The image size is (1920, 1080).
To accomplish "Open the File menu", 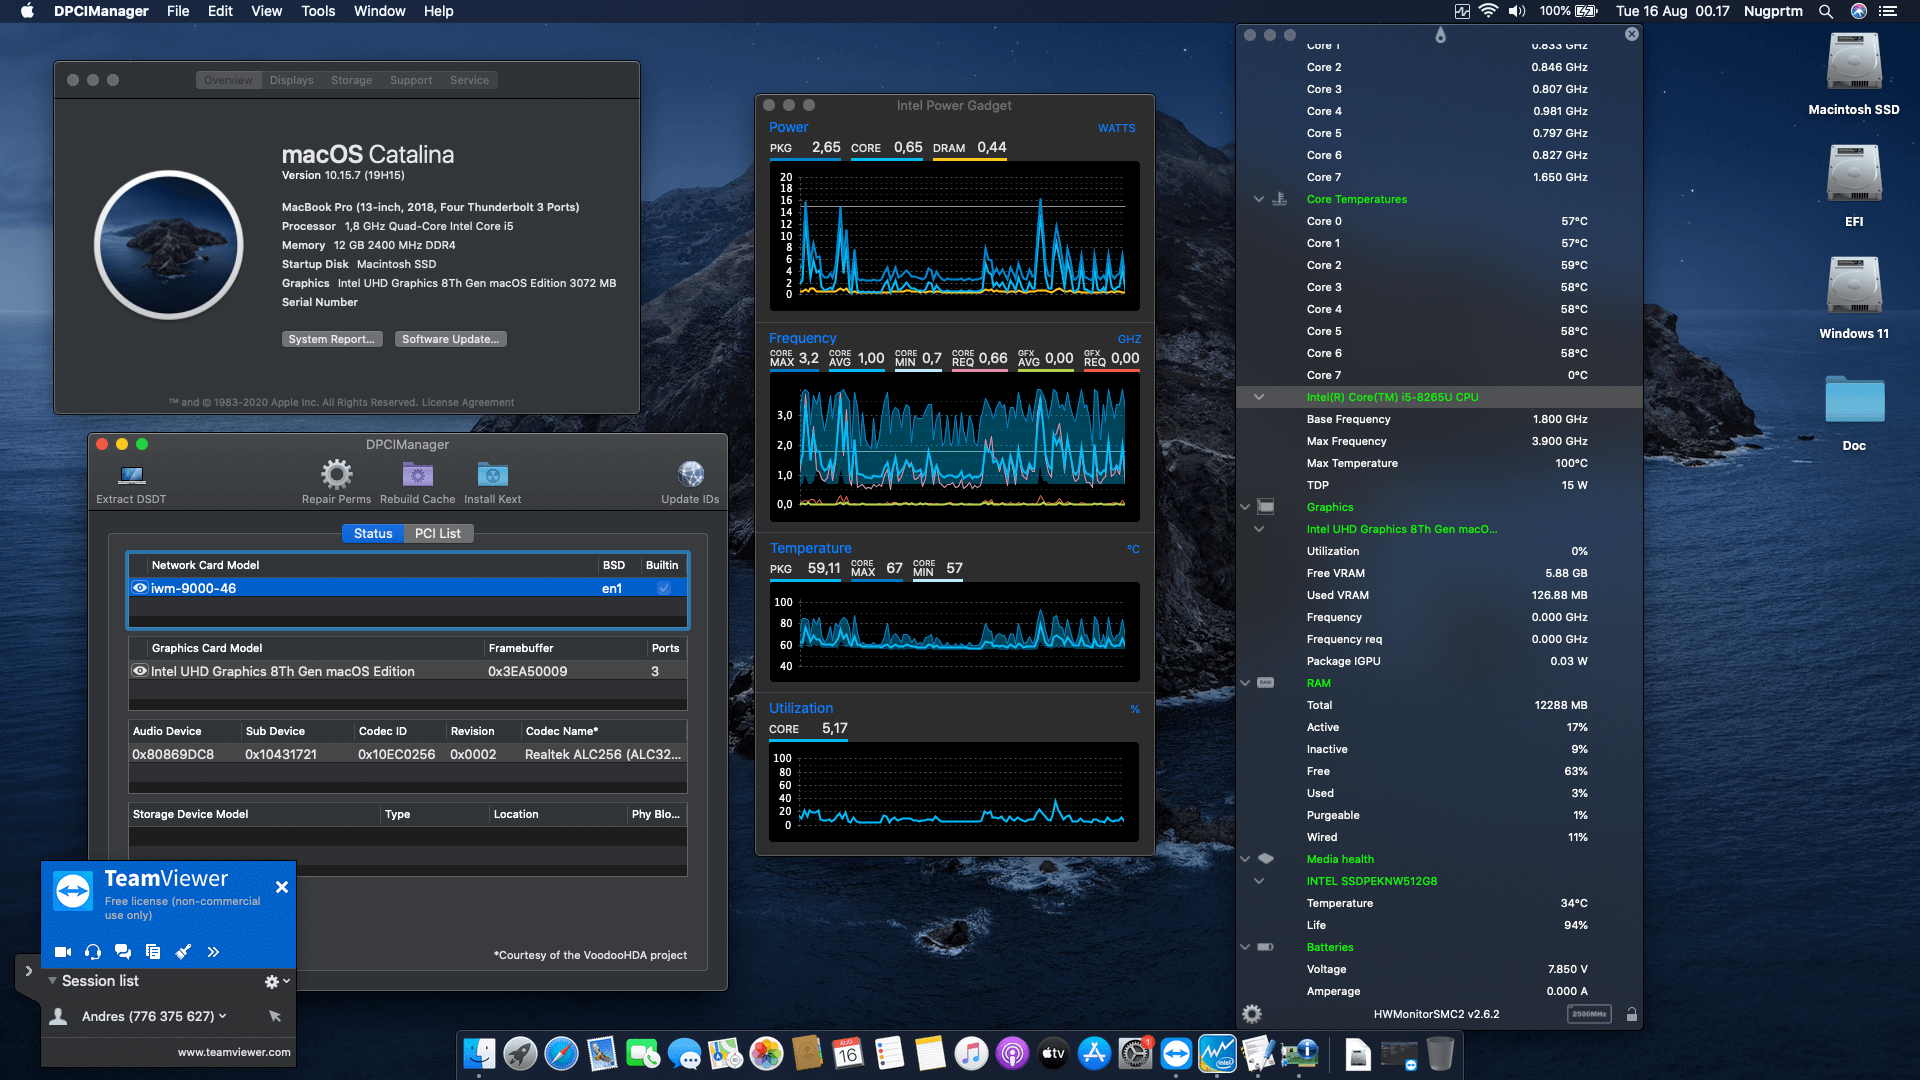I will [178, 11].
